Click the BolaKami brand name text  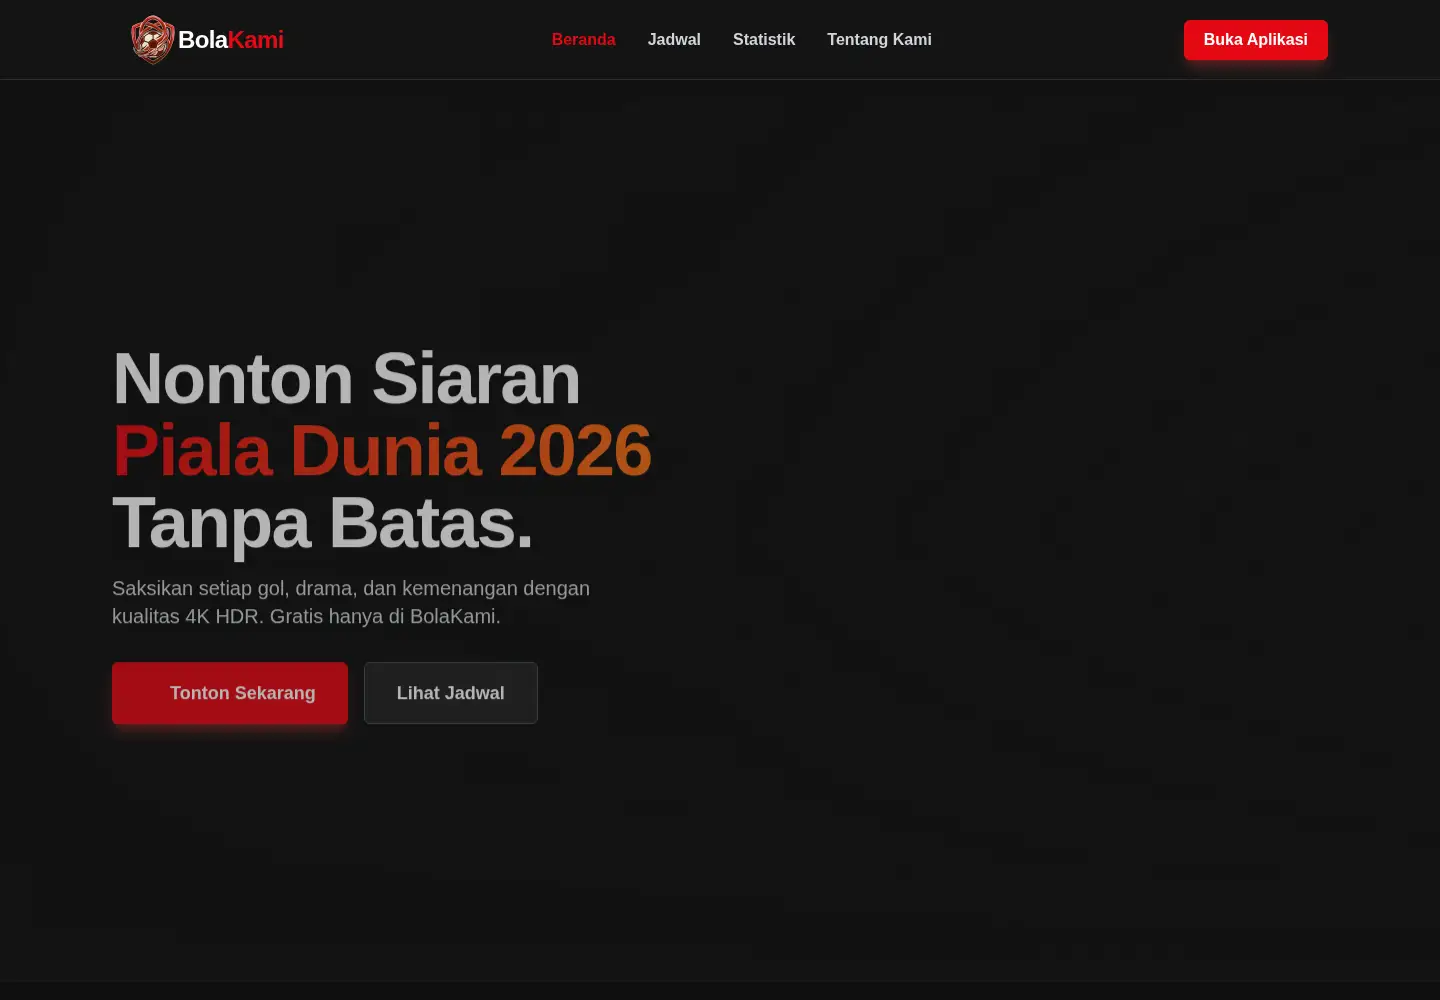pos(231,40)
